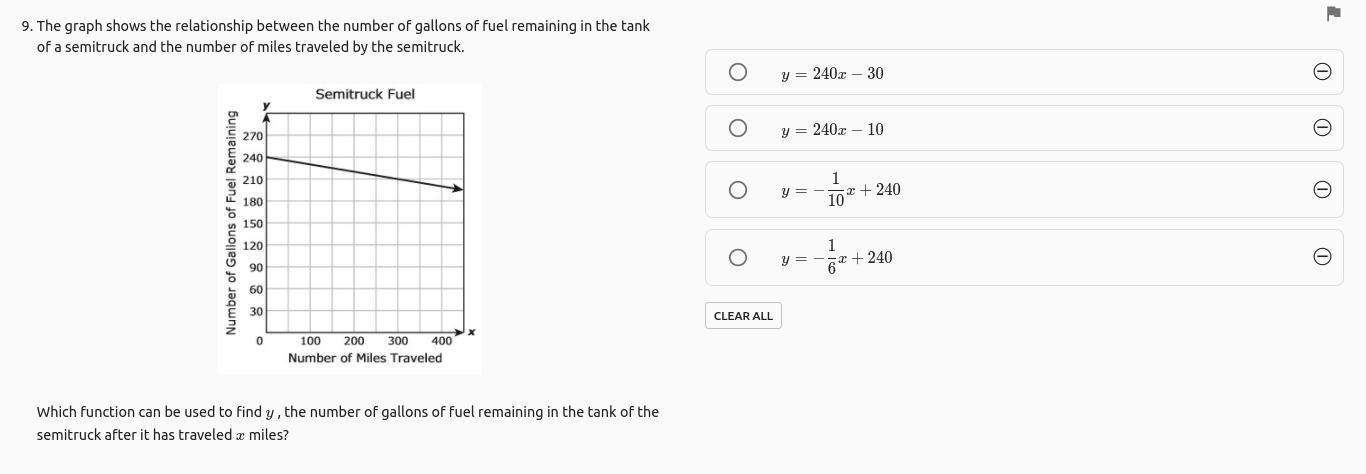Screen dimensions: 1366x474
Task: Cross out the −1/10 x + 240 option
Action: [1321, 190]
